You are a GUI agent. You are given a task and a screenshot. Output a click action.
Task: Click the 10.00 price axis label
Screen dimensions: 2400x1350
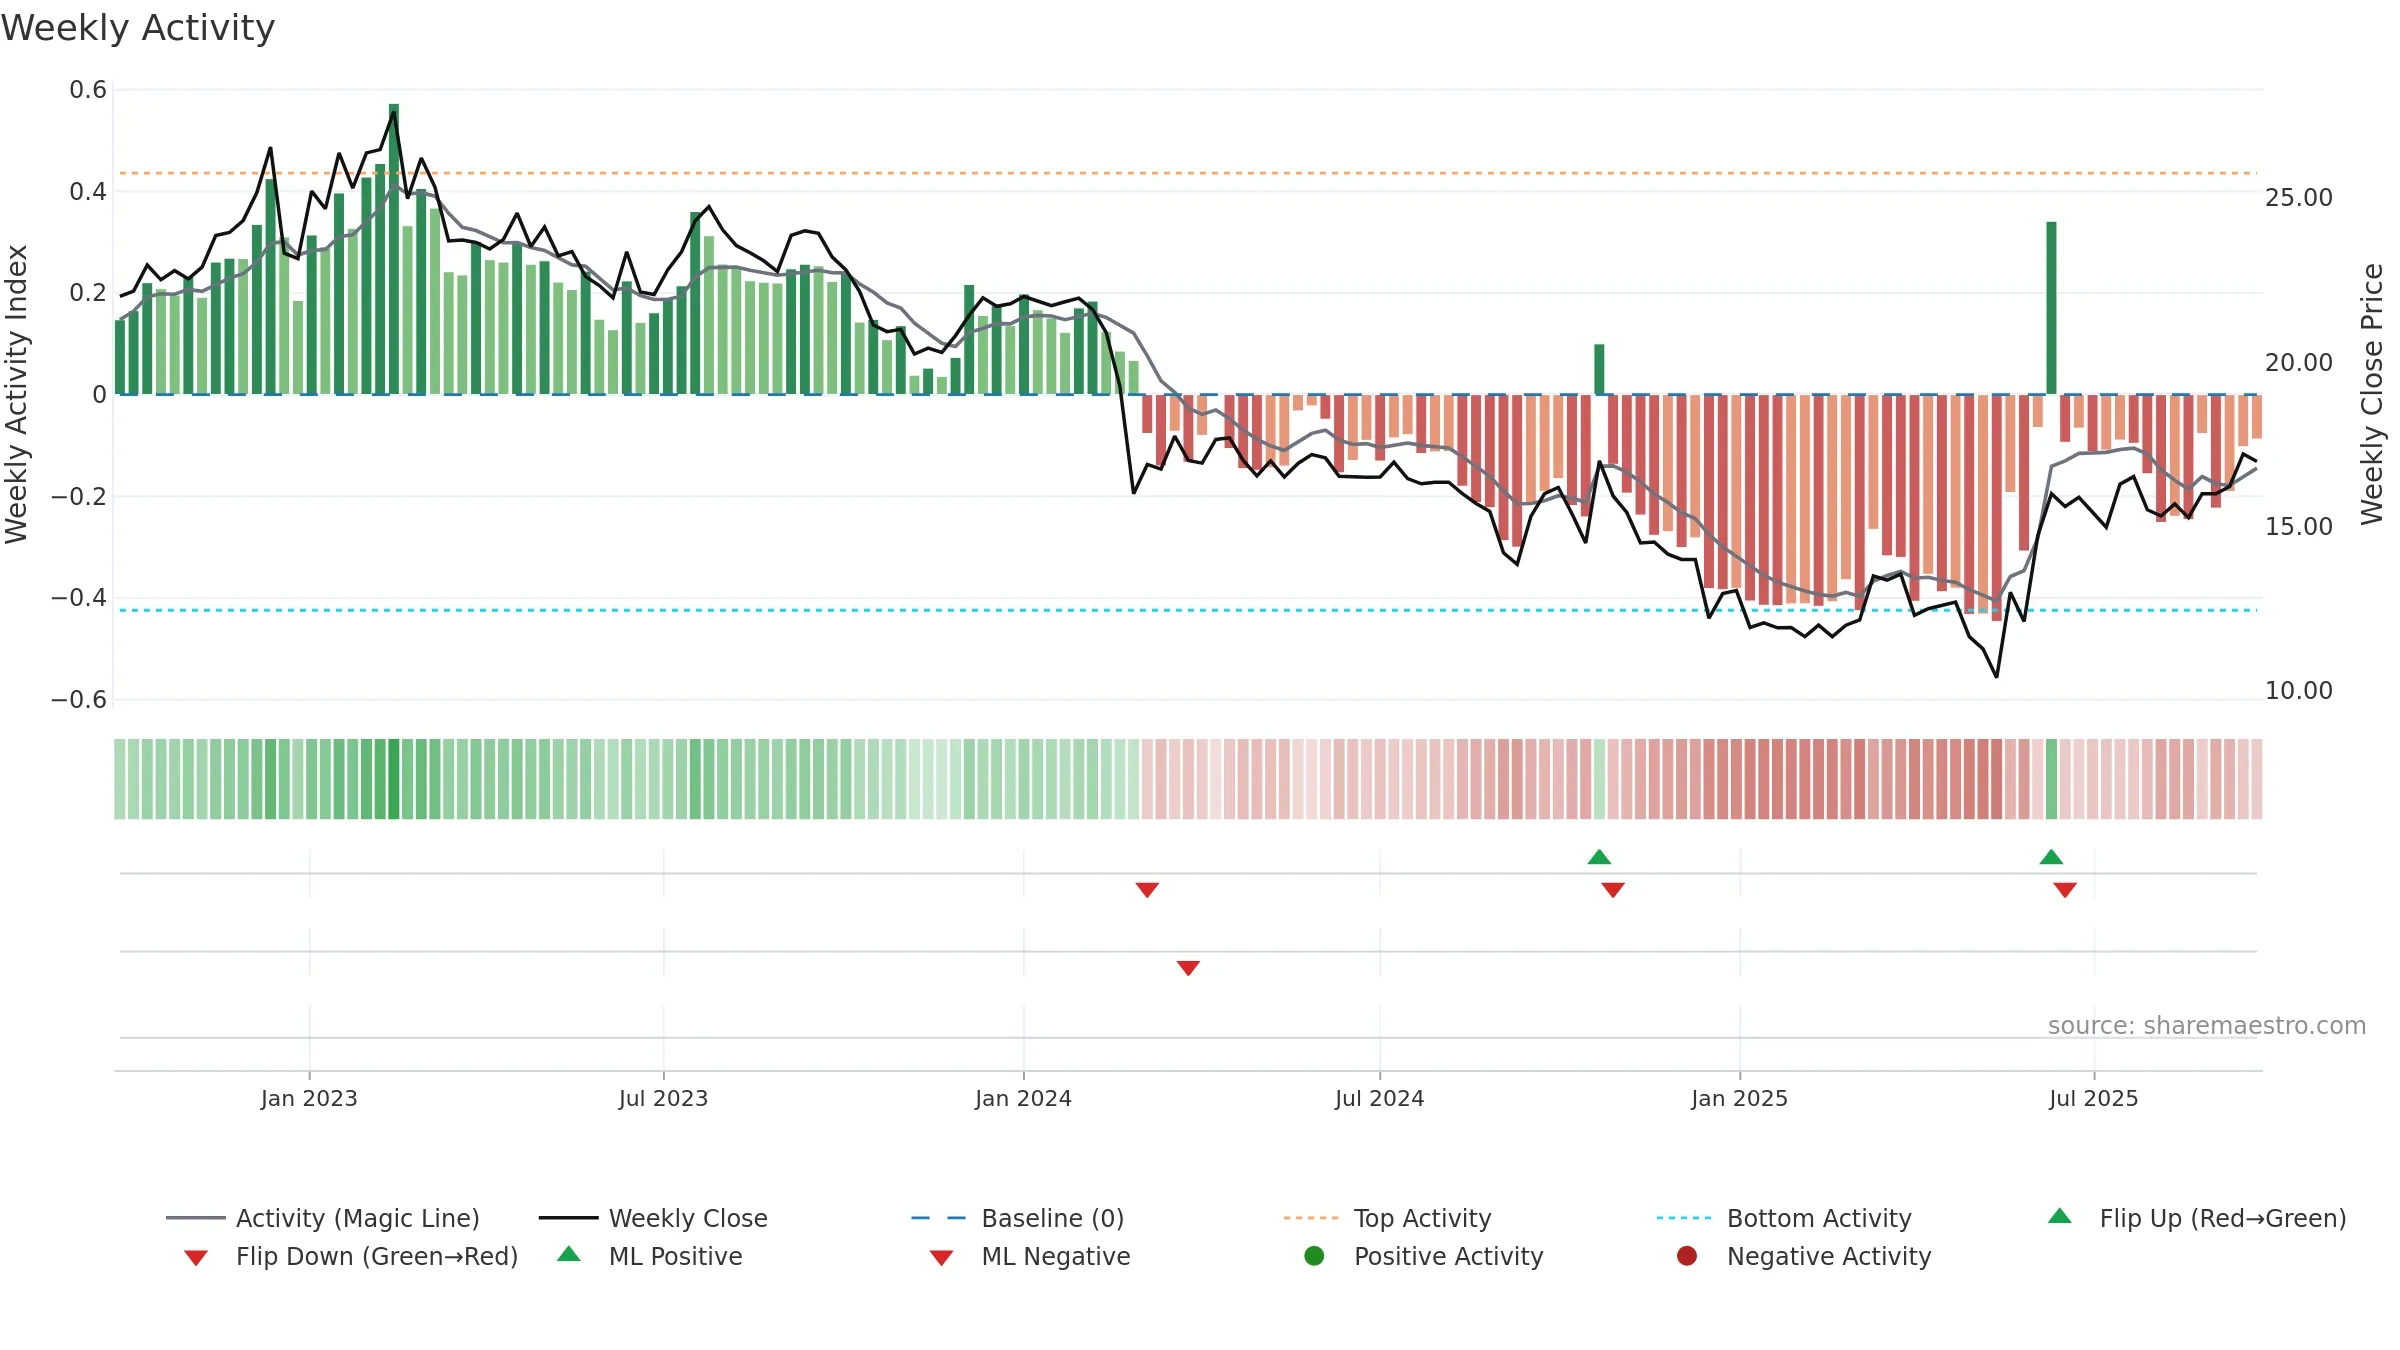[2298, 690]
